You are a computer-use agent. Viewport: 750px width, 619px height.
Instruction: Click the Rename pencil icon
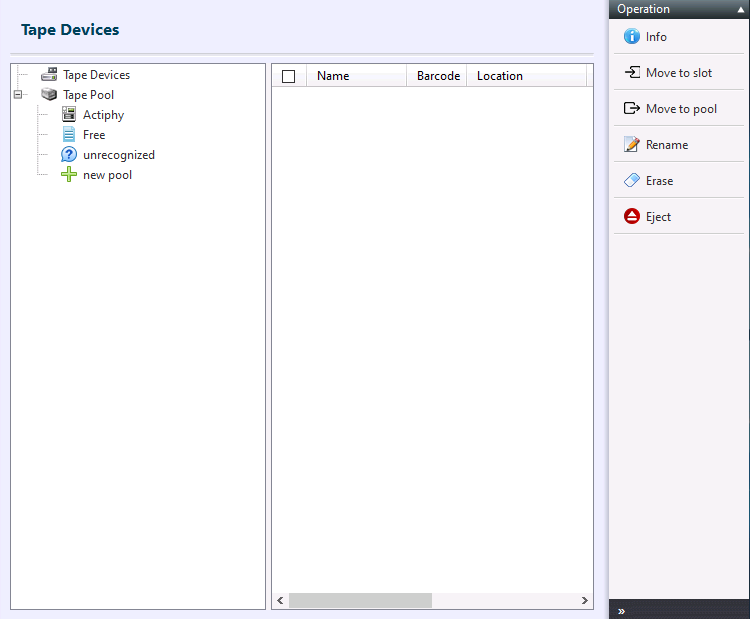(x=631, y=145)
